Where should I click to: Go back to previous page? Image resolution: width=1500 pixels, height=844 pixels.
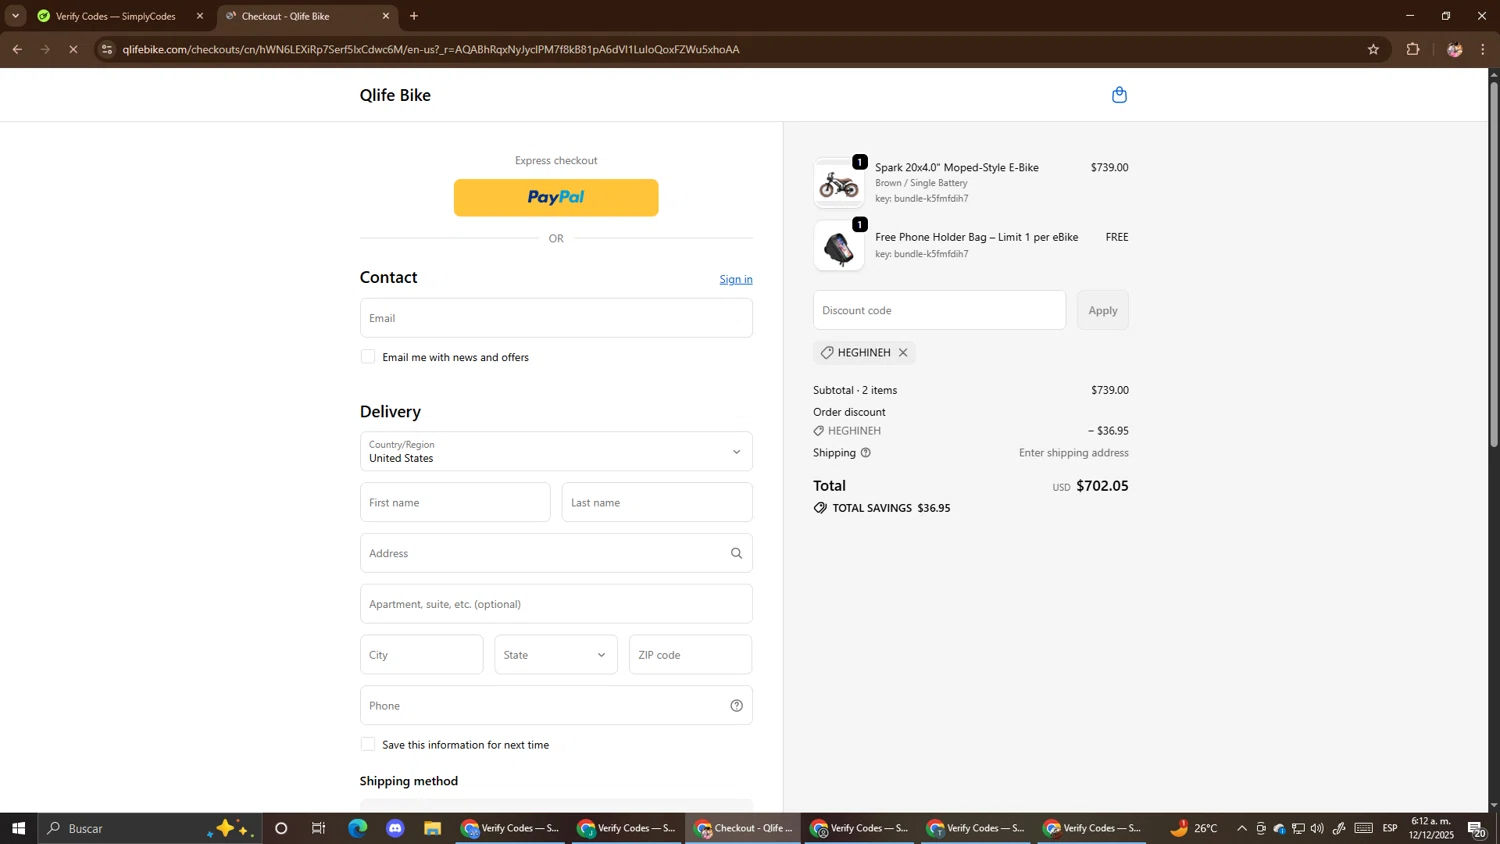(17, 49)
